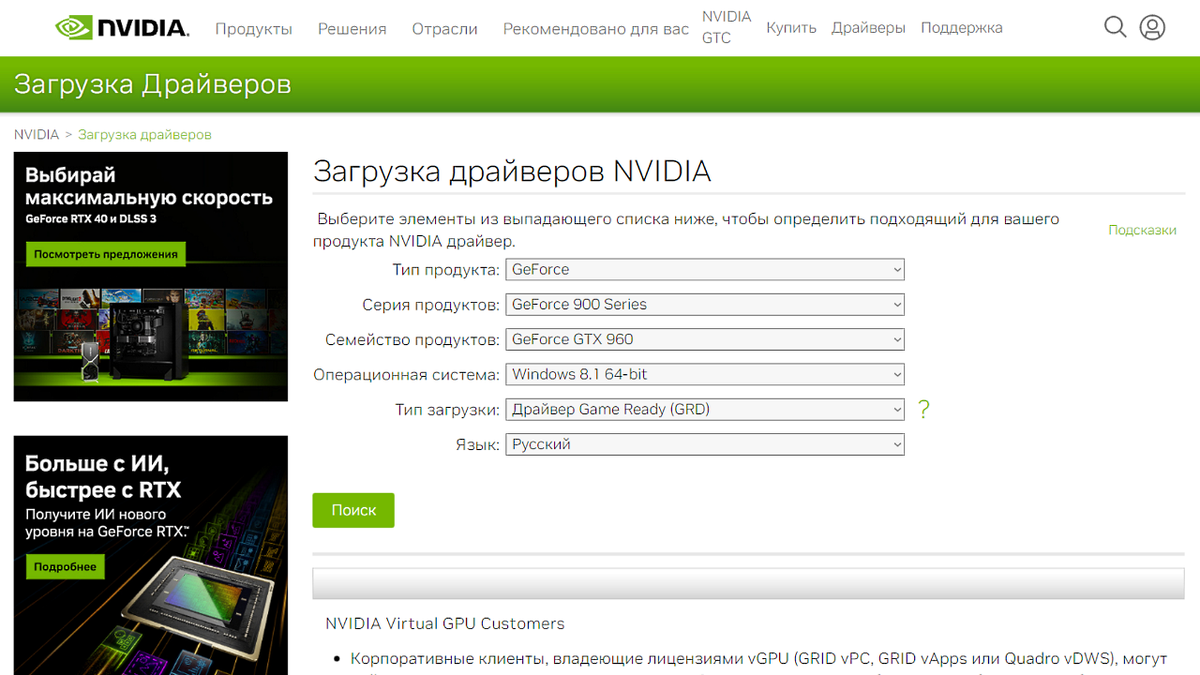The height and width of the screenshot is (675, 1200).
Task: Click the Загрузка драйверов breadcrumb
Action: click(x=145, y=134)
